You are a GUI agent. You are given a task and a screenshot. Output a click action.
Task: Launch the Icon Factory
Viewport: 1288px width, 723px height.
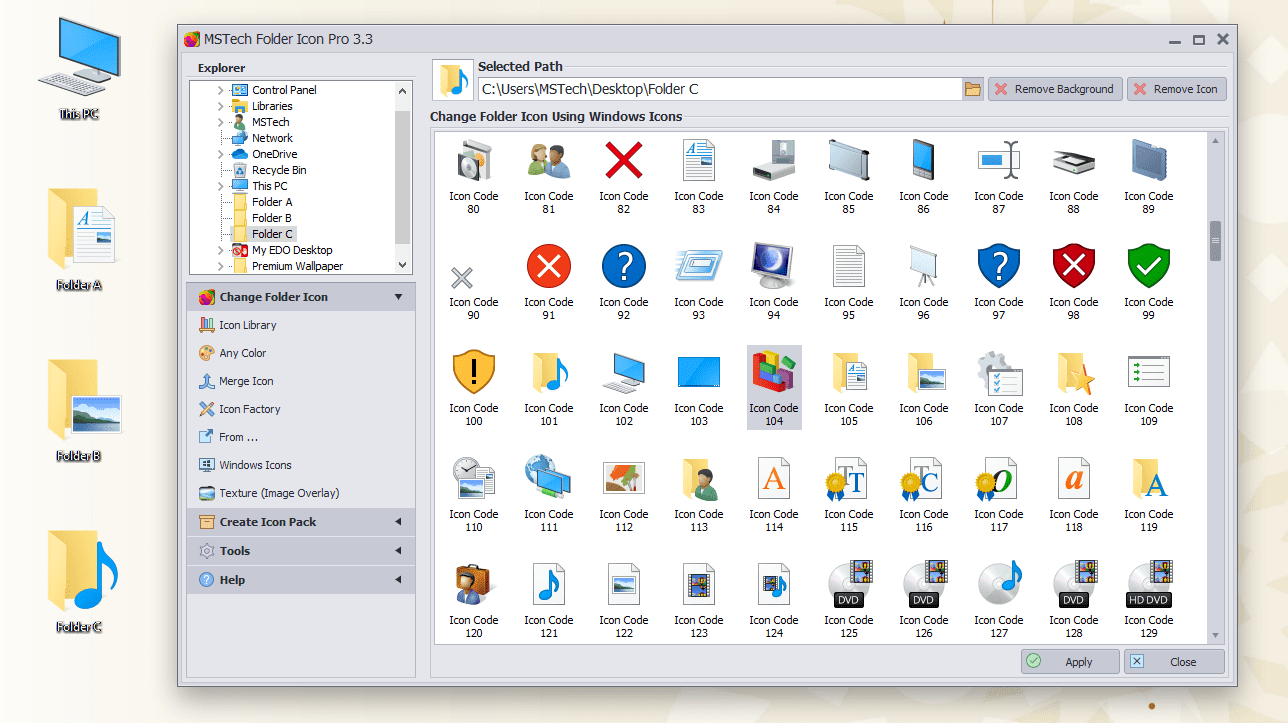click(x=248, y=408)
